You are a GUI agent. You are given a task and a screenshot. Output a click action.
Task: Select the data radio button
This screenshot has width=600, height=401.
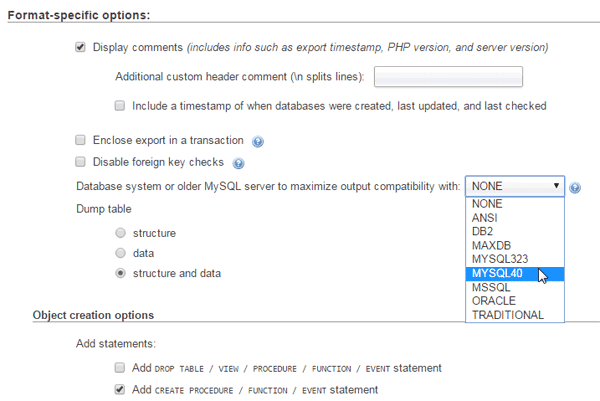(121, 253)
